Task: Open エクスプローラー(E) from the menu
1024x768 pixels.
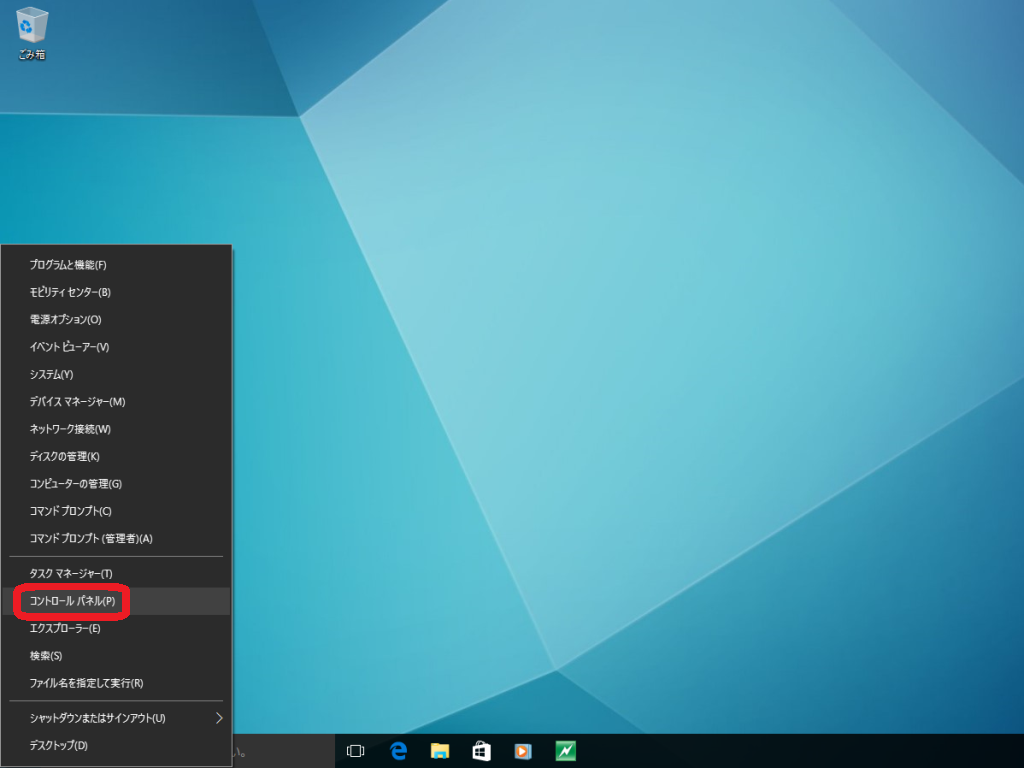Action: click(116, 628)
